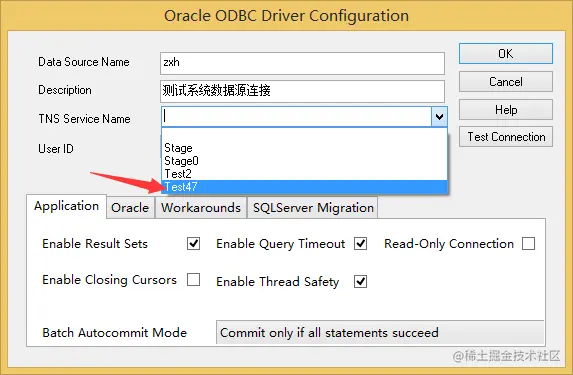Uncheck Enable Result Sets

click(x=193, y=243)
